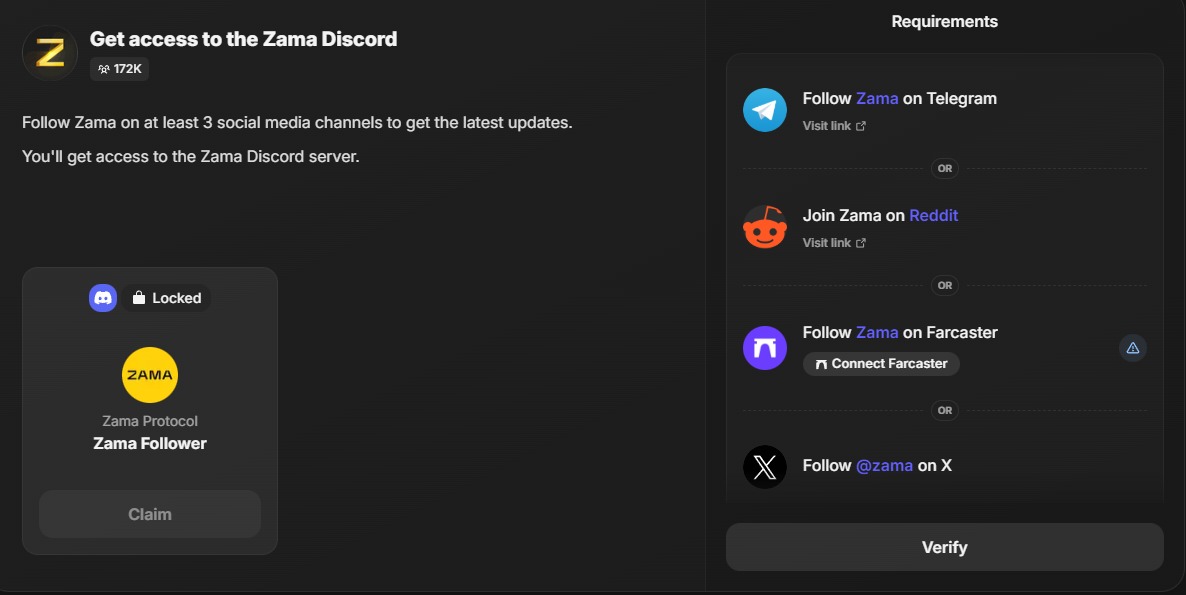Click the X logo icon

(765, 467)
